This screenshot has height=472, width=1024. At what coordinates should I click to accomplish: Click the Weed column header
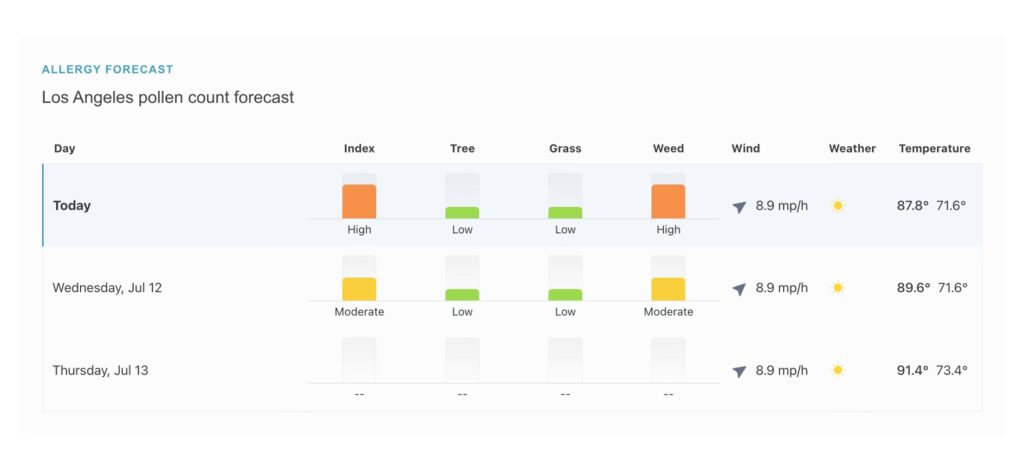(668, 149)
